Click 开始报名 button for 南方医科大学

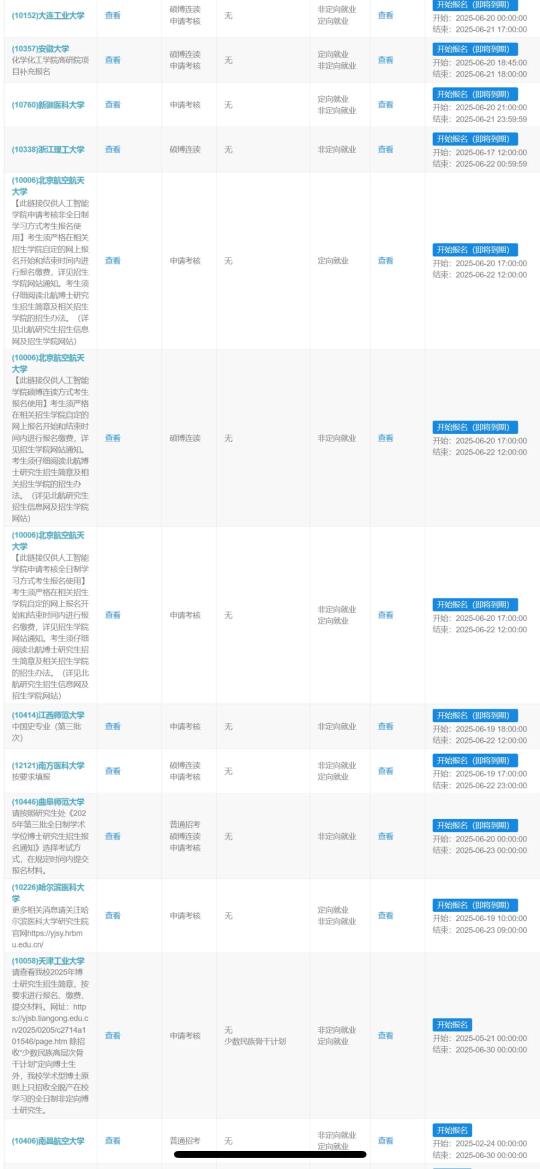coord(475,760)
